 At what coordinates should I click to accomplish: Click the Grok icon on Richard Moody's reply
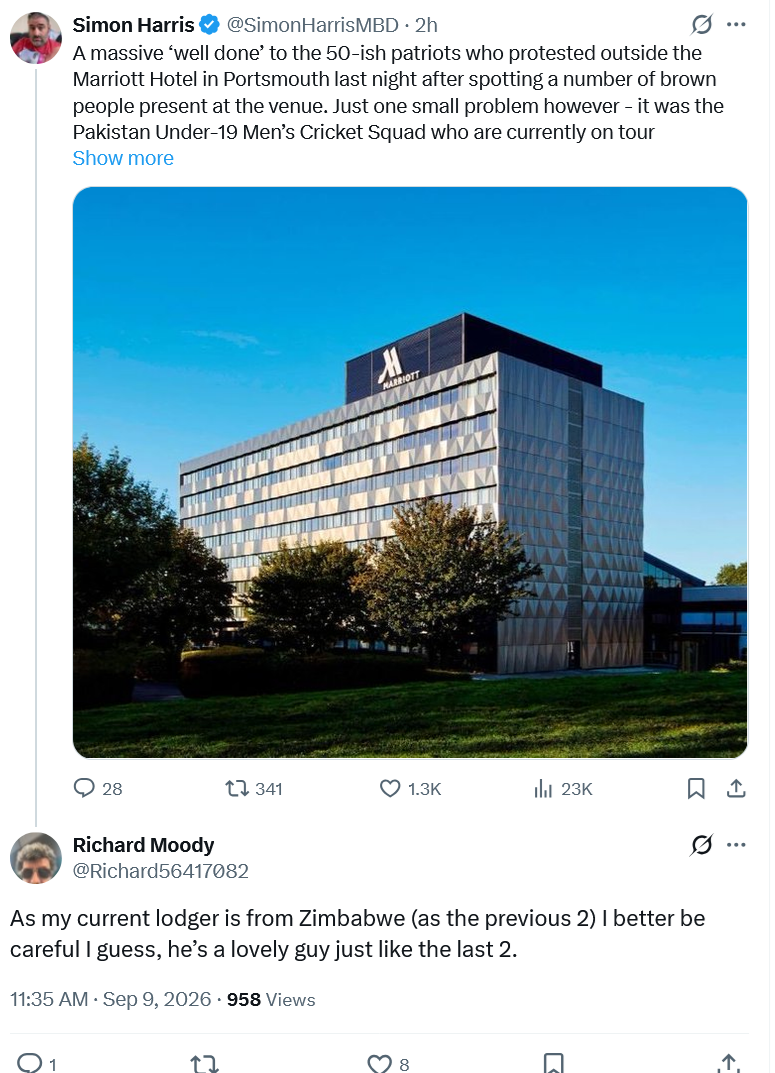pos(701,845)
